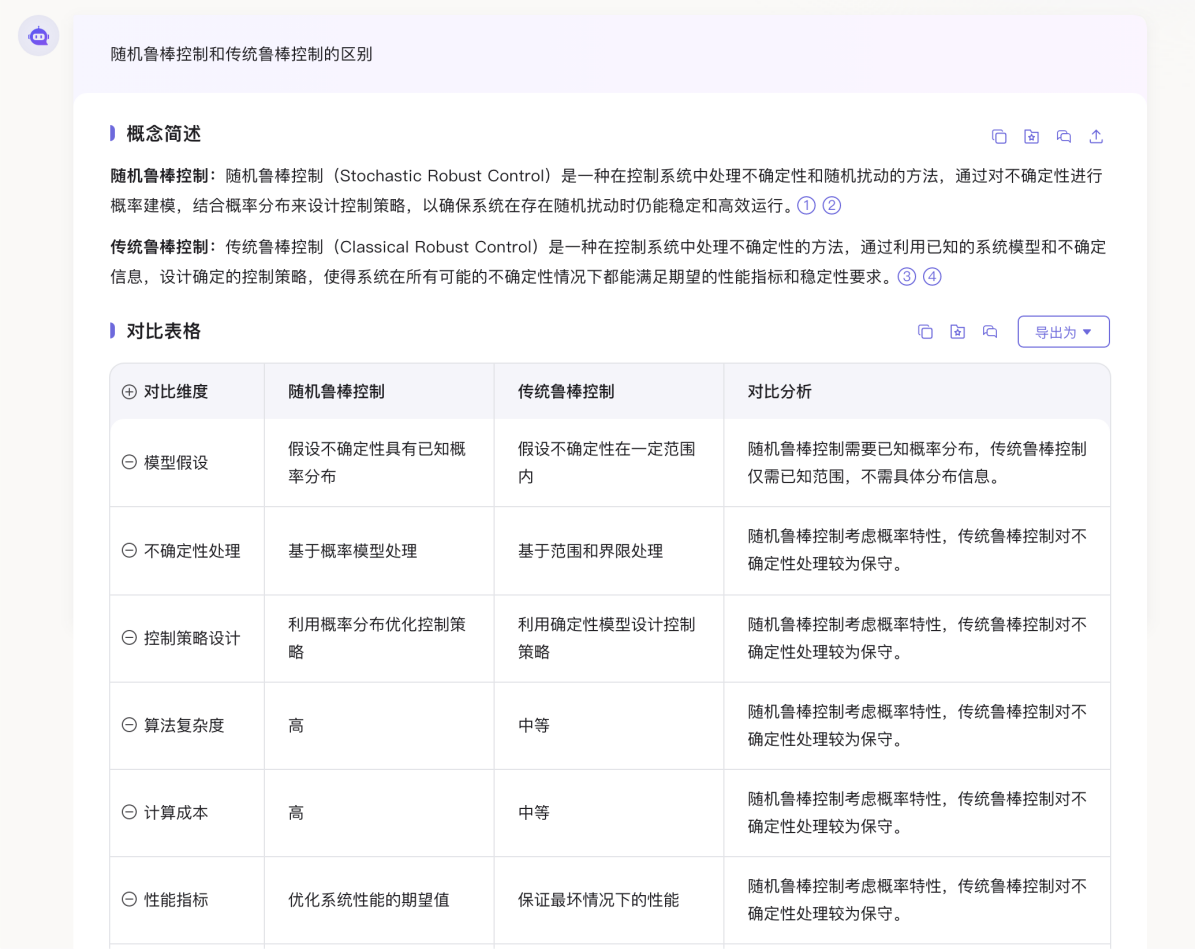Open the 导出为 export dropdown

[1063, 332]
